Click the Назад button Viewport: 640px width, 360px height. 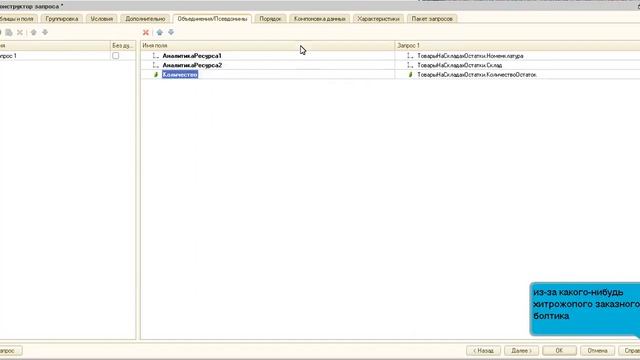pyautogui.click(x=483, y=351)
